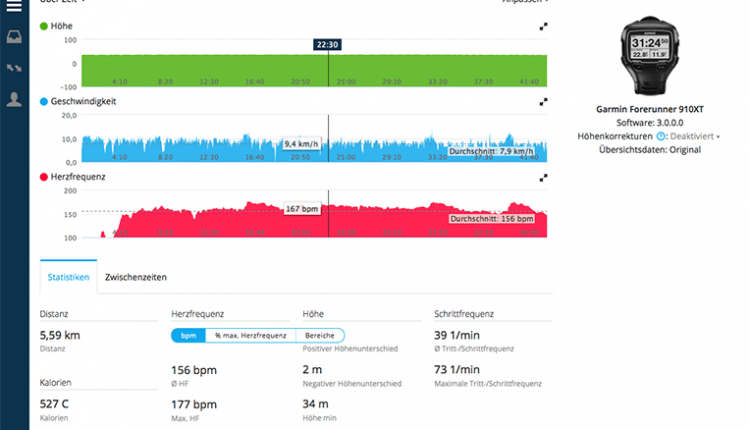Click the Kalorien section heading
This screenshot has height=430, width=750.
(x=55, y=383)
